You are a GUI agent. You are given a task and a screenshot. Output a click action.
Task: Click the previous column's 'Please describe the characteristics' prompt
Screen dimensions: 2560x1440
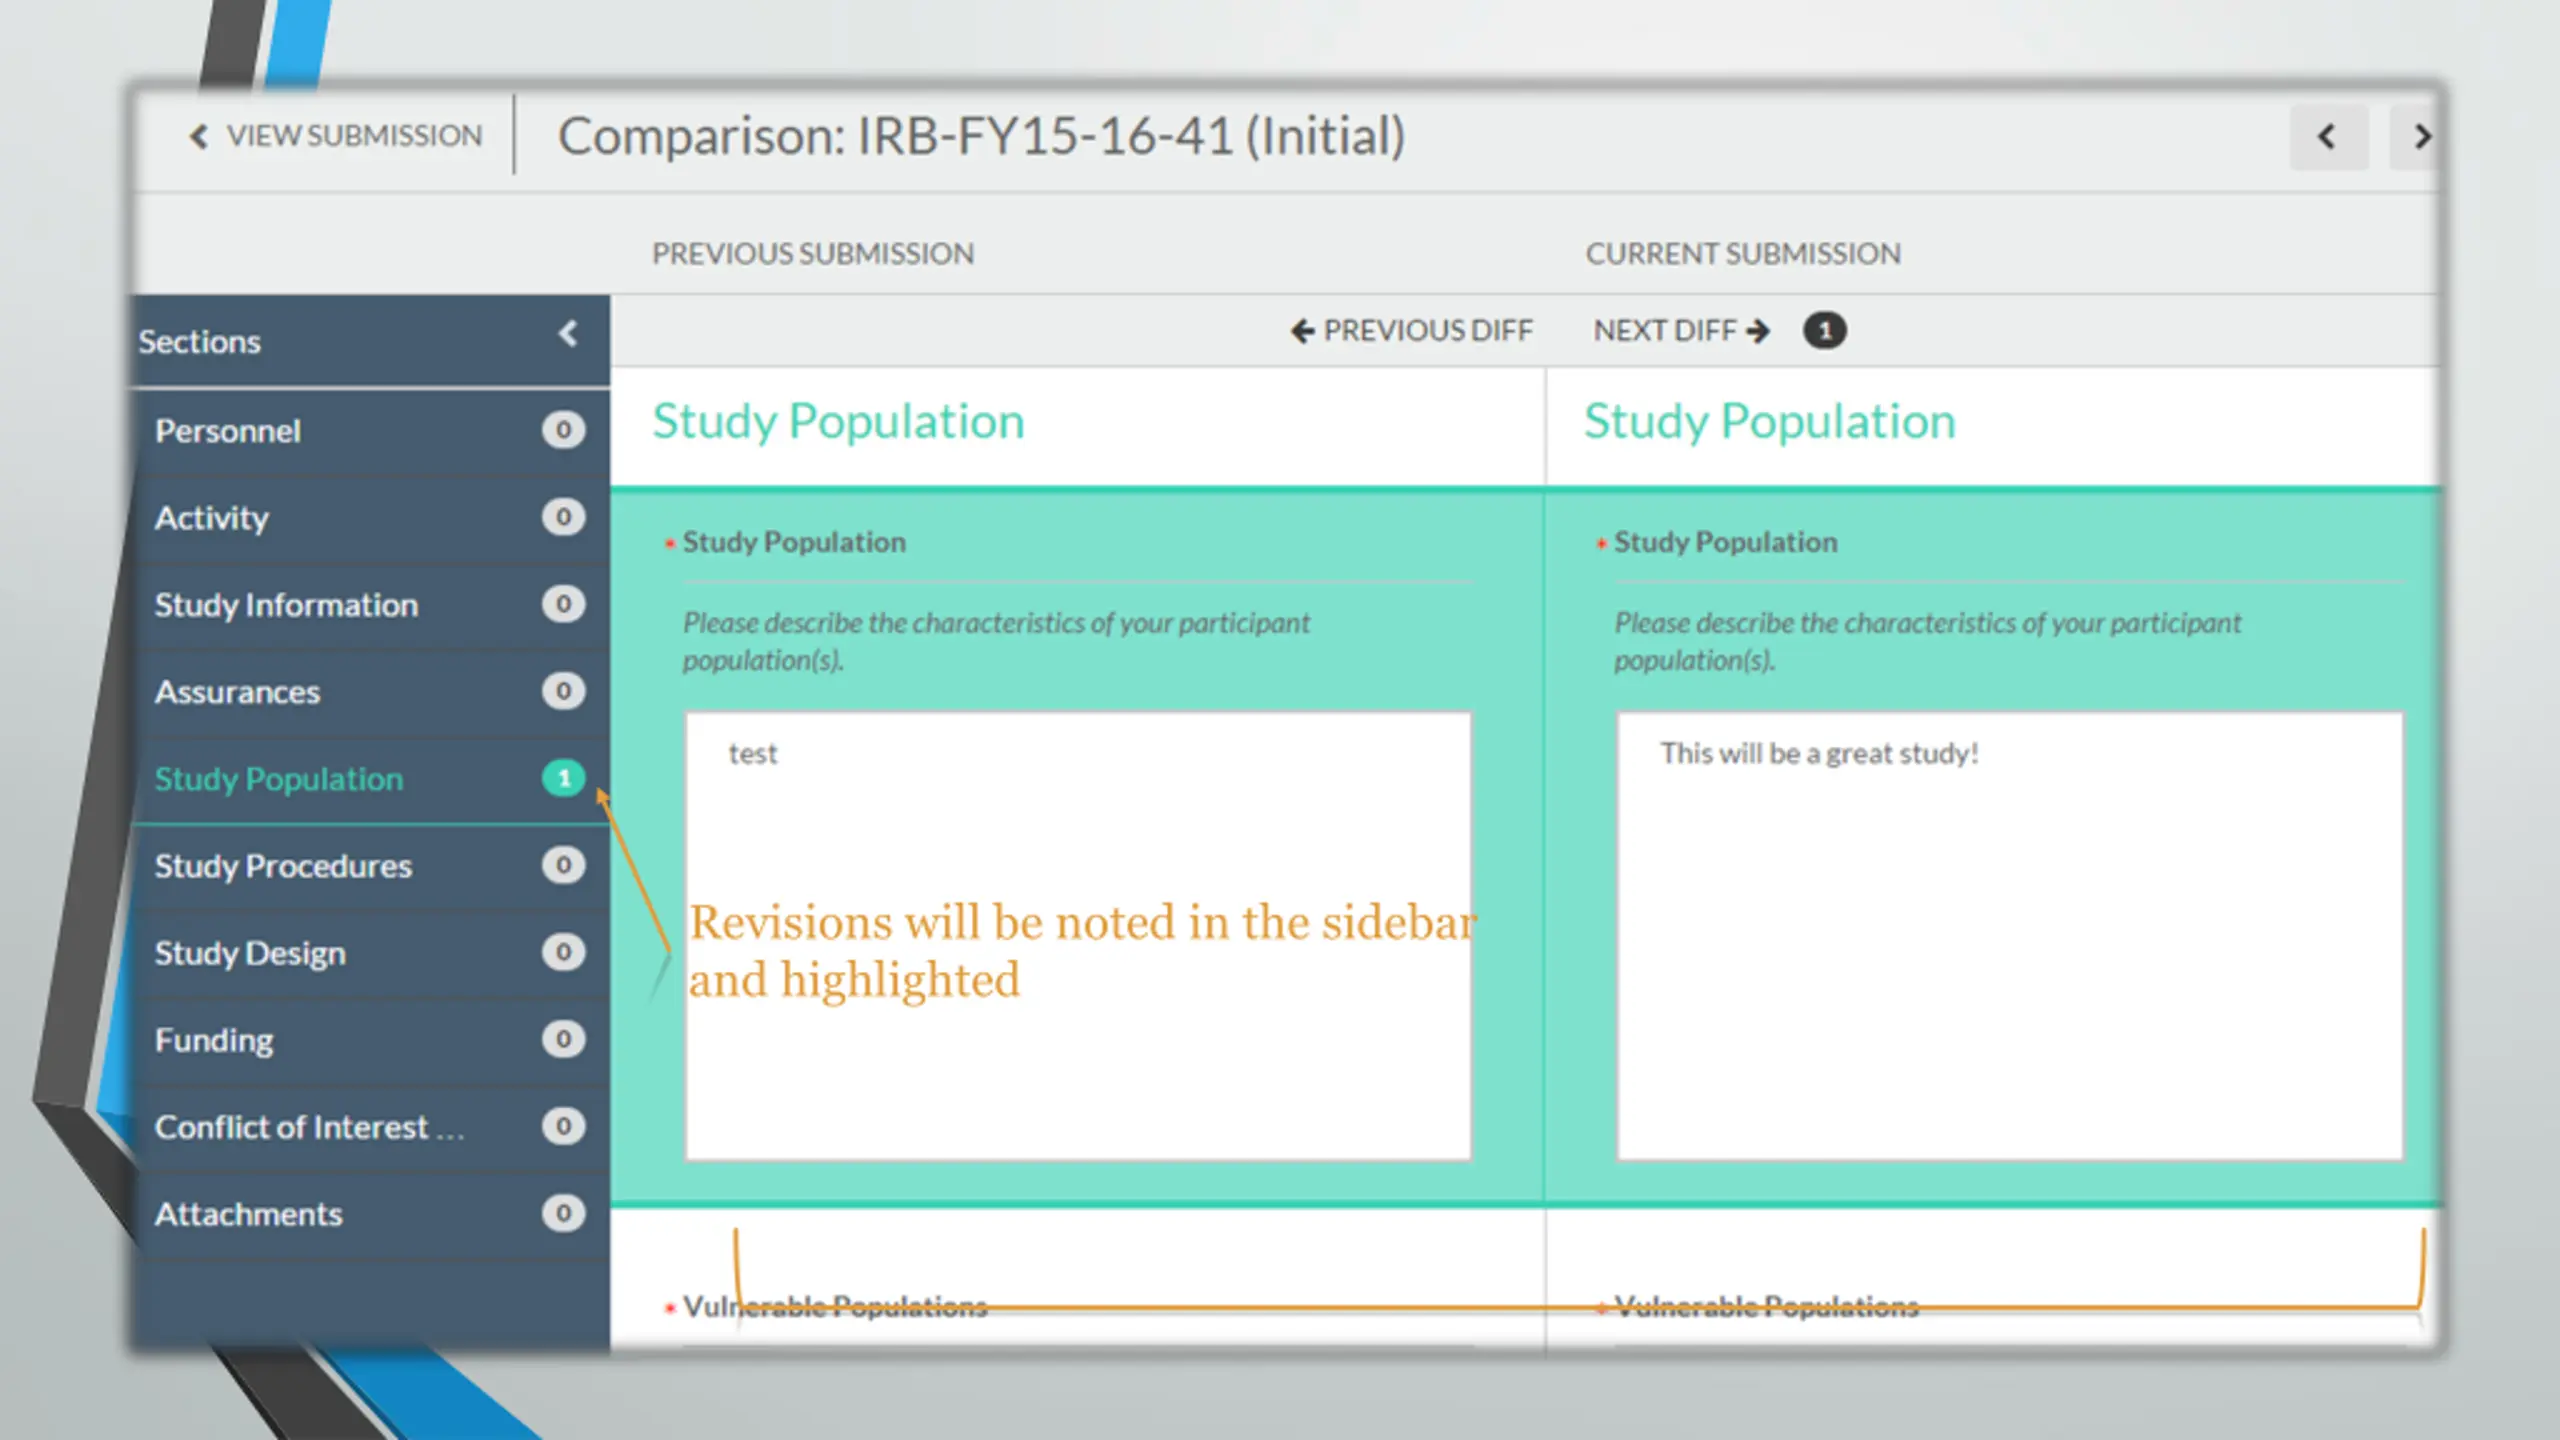coord(996,641)
